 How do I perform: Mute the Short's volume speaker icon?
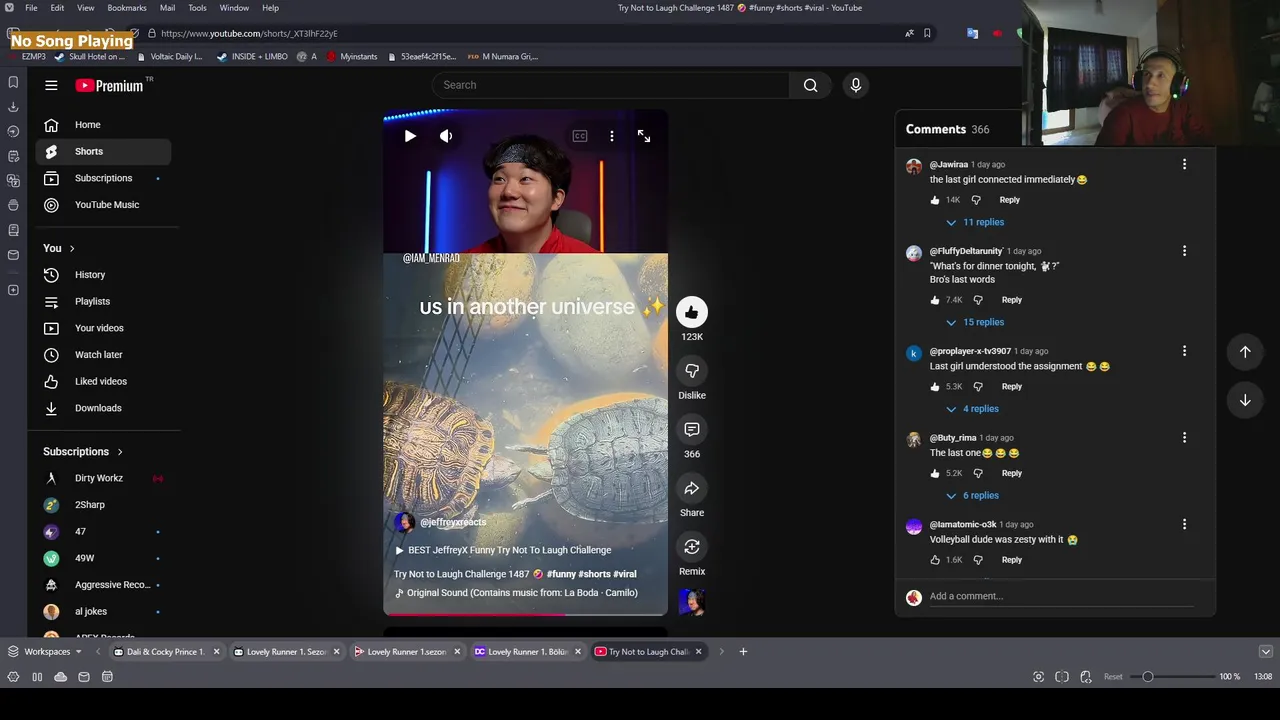[446, 136]
